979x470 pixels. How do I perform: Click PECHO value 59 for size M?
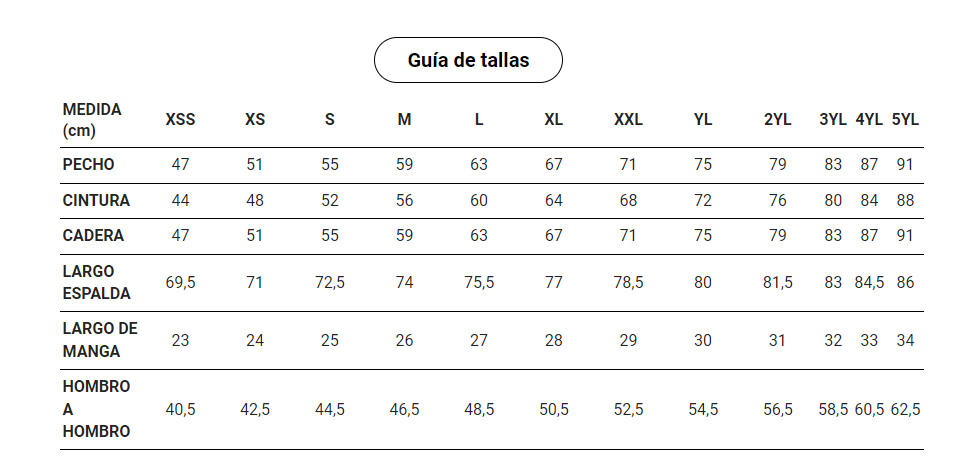pos(404,165)
